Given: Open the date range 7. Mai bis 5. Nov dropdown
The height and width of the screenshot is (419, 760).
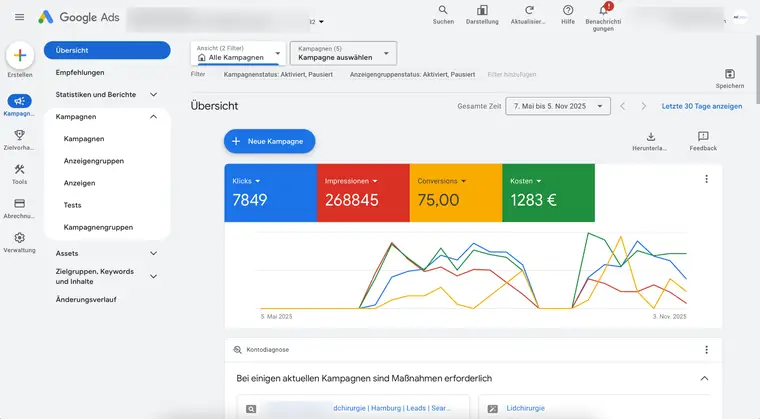Looking at the screenshot, I should [558, 106].
